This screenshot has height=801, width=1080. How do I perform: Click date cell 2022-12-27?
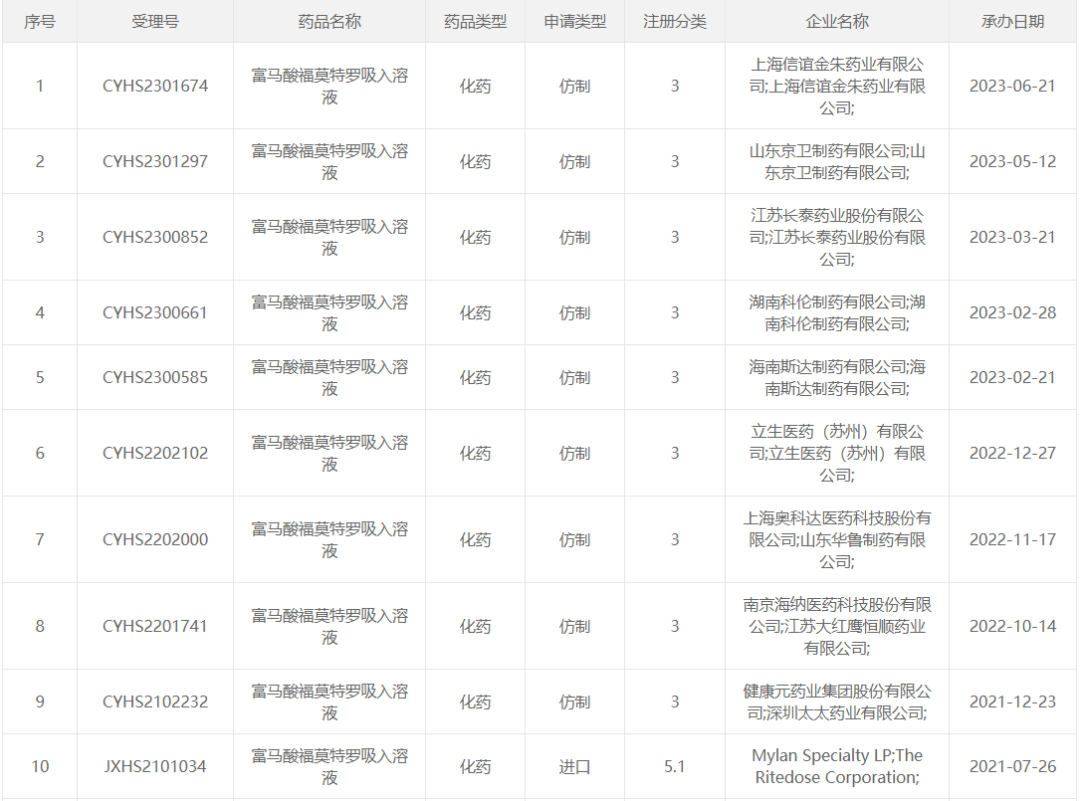[1012, 453]
